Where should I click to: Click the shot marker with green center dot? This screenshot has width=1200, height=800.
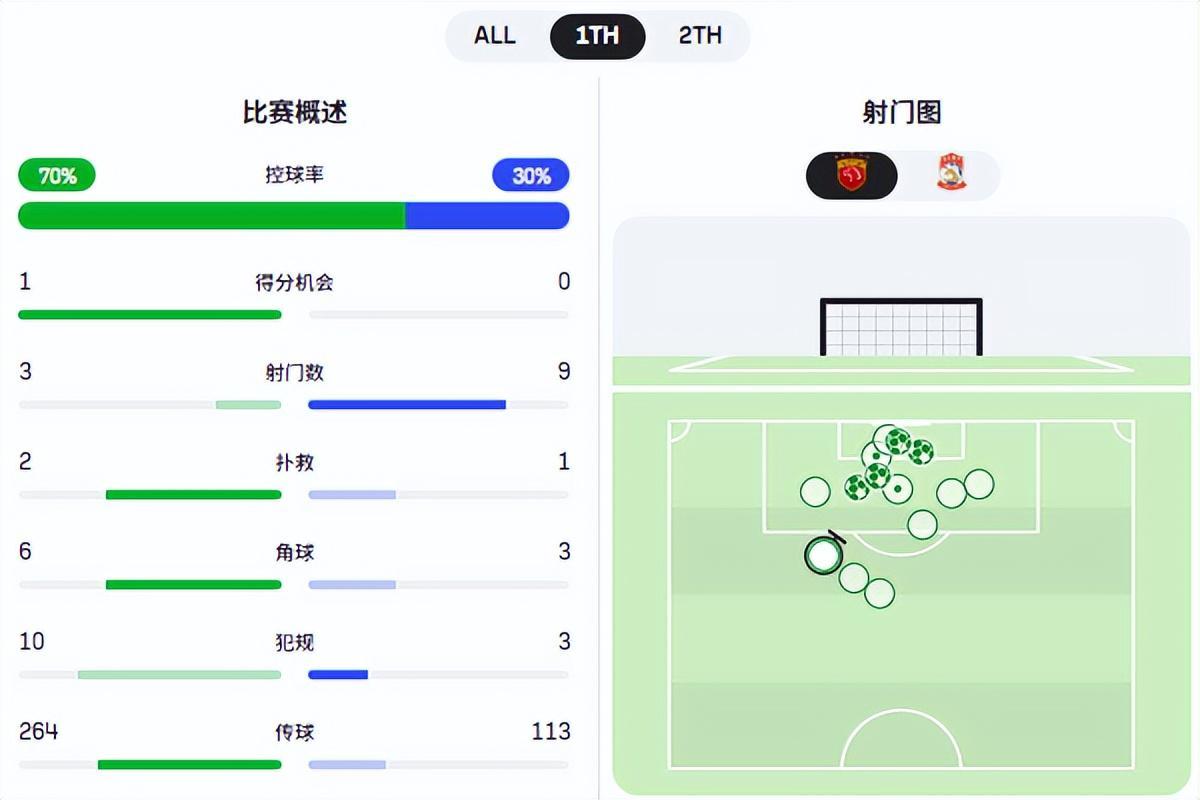point(897,489)
